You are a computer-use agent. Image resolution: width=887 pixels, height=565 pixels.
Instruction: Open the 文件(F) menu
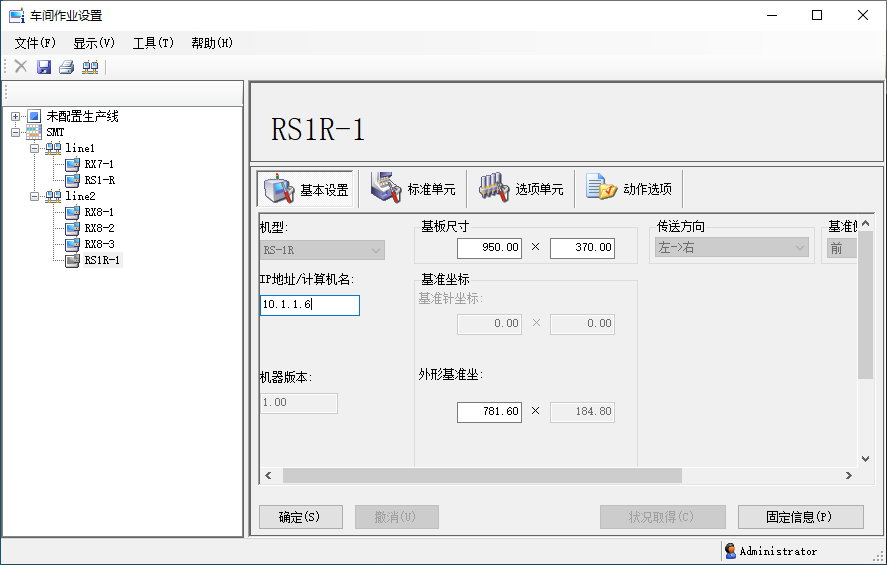coord(35,43)
